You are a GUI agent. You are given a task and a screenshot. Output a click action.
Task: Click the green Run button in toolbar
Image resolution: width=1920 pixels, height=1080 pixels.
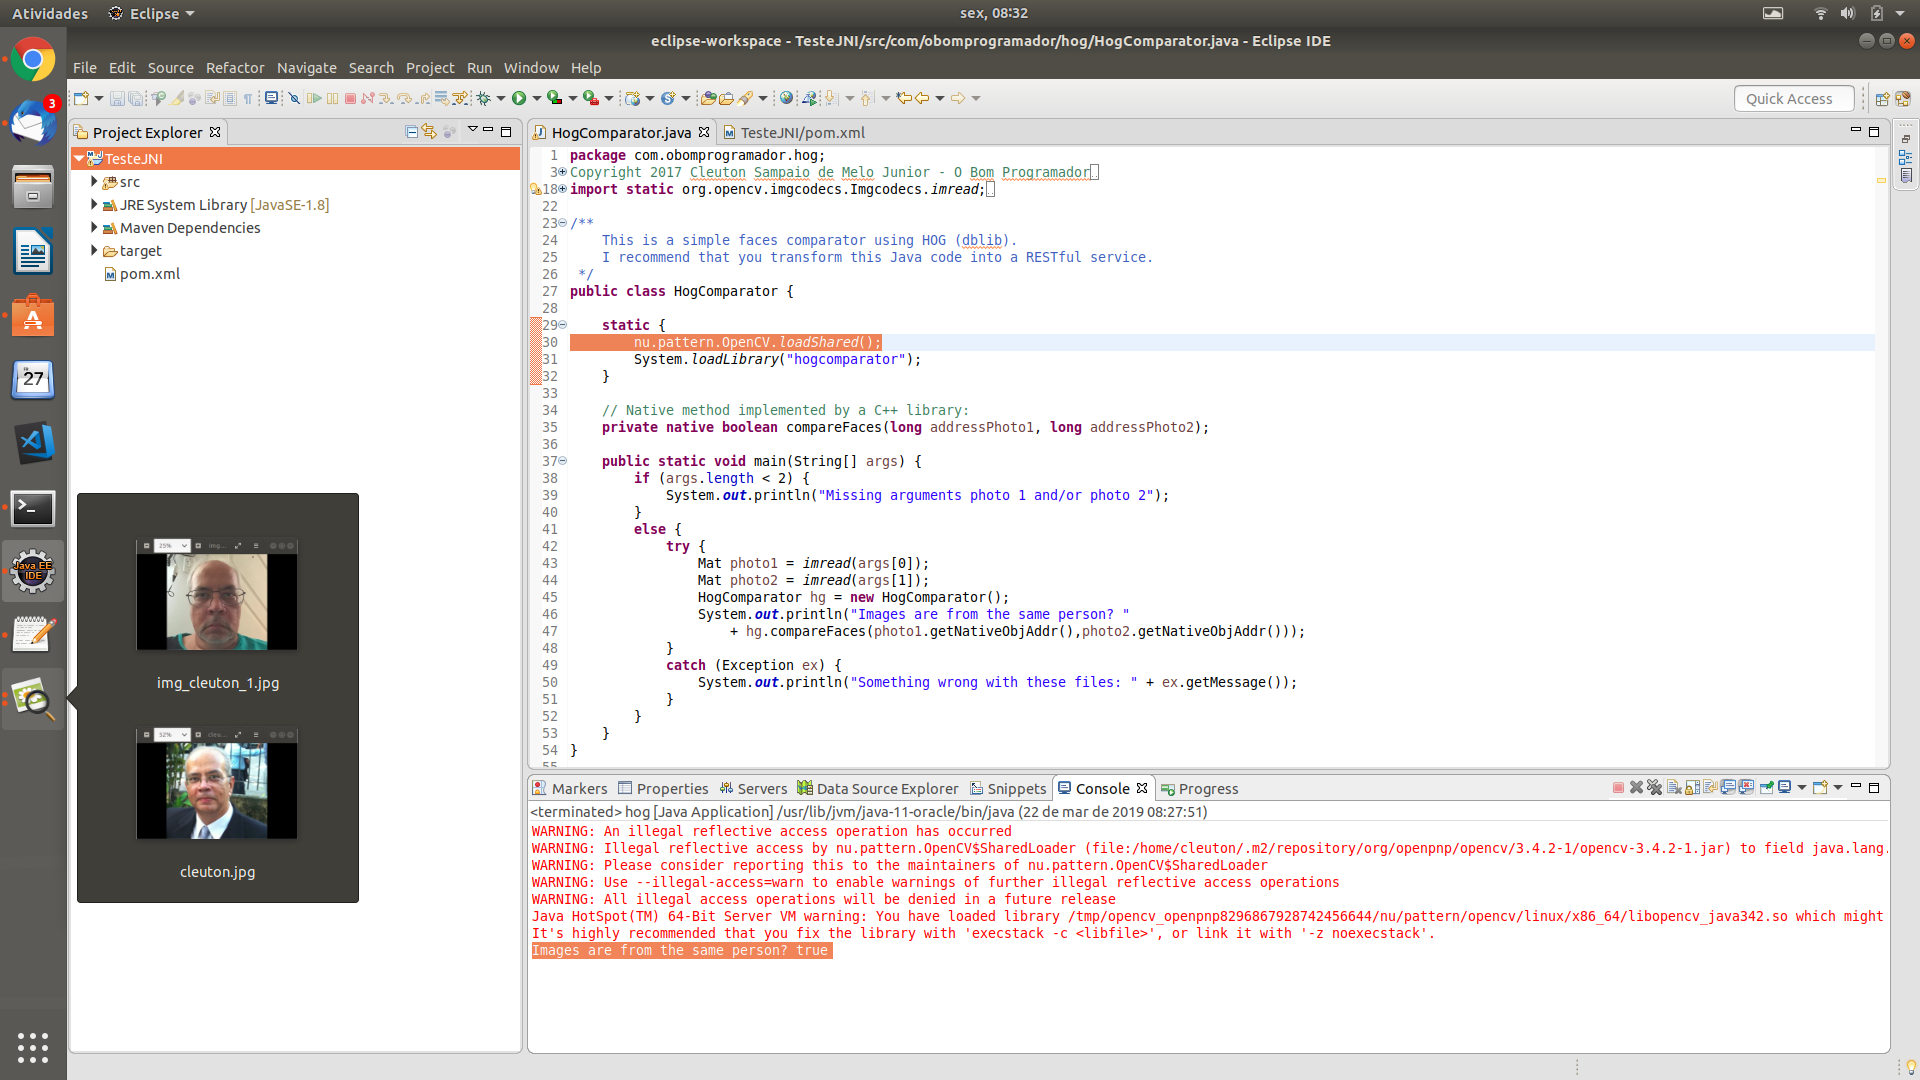[518, 98]
